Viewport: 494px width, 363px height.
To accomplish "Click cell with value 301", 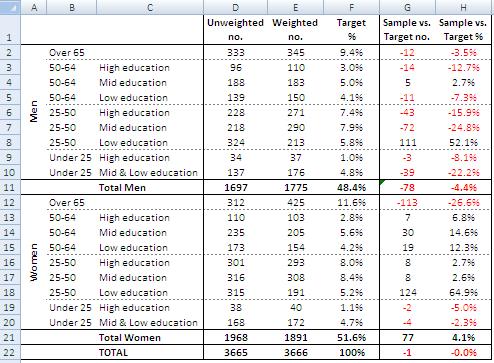I will (x=235, y=262).
